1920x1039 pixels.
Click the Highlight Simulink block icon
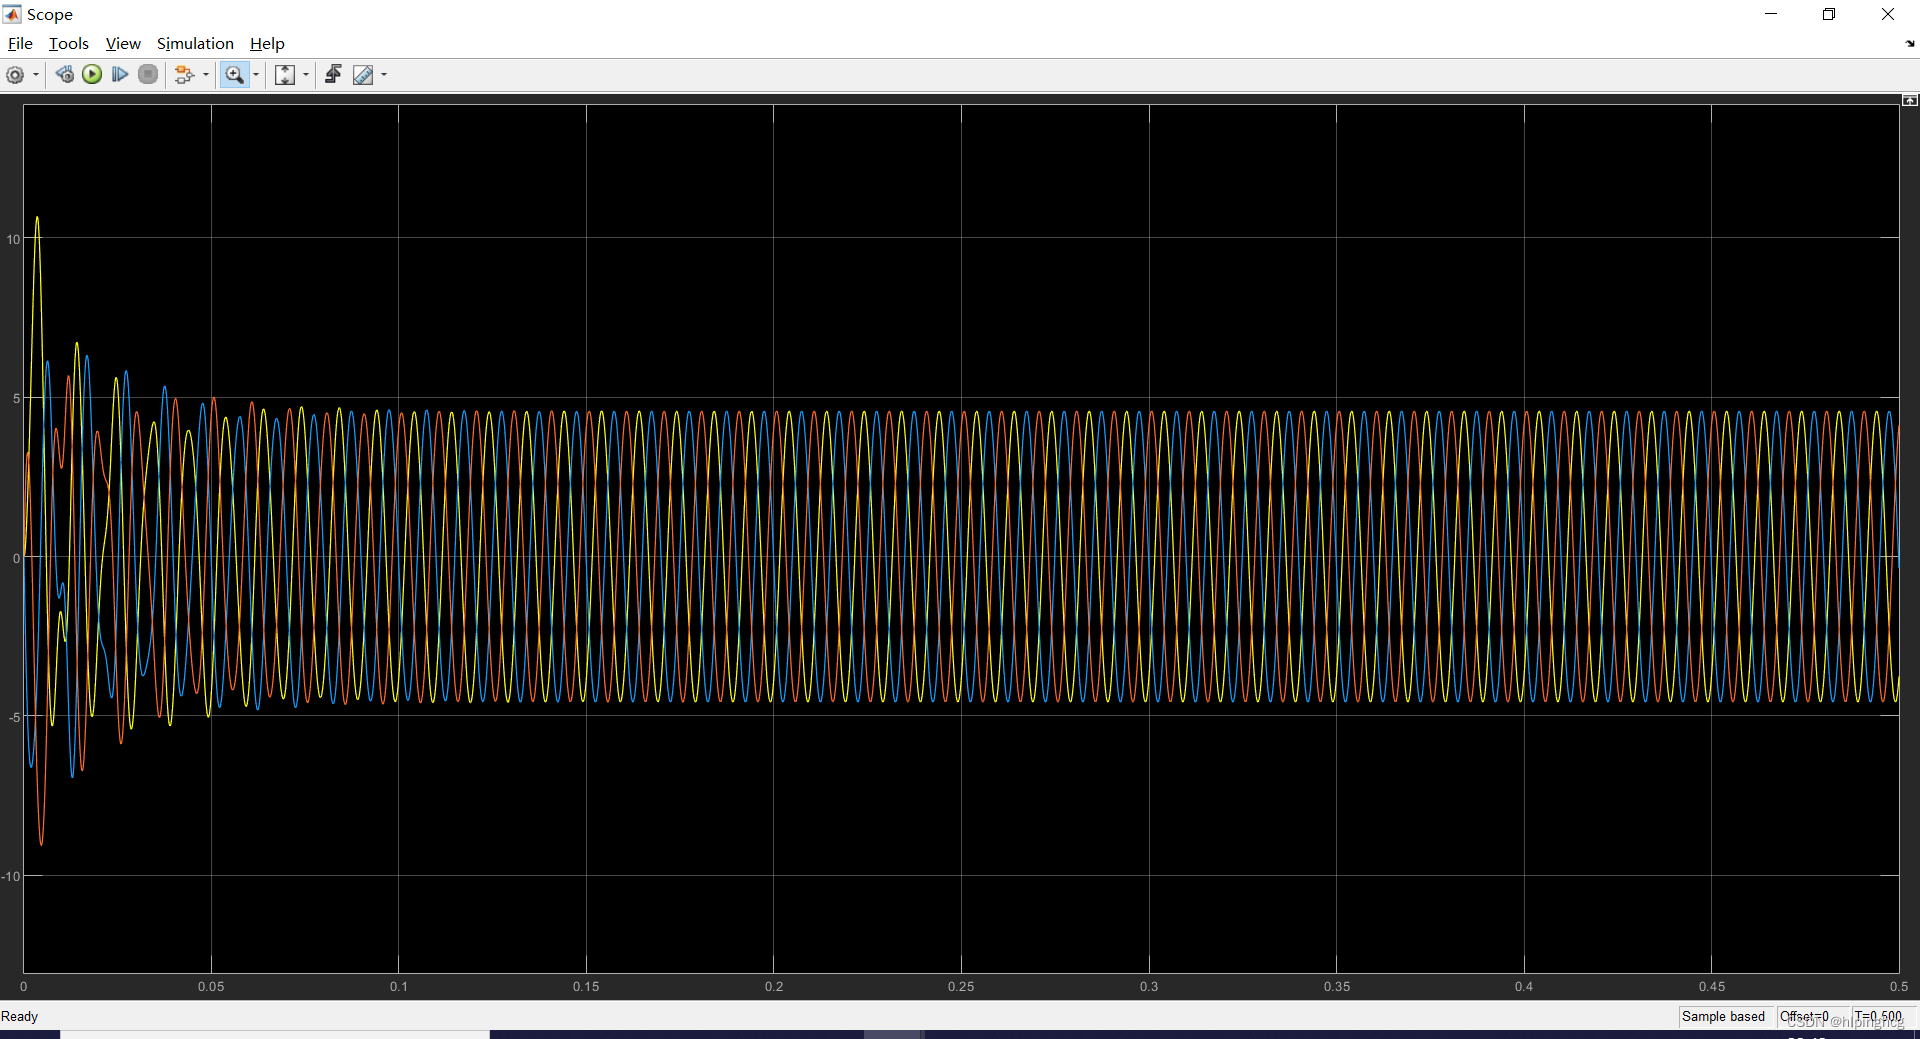tap(184, 75)
